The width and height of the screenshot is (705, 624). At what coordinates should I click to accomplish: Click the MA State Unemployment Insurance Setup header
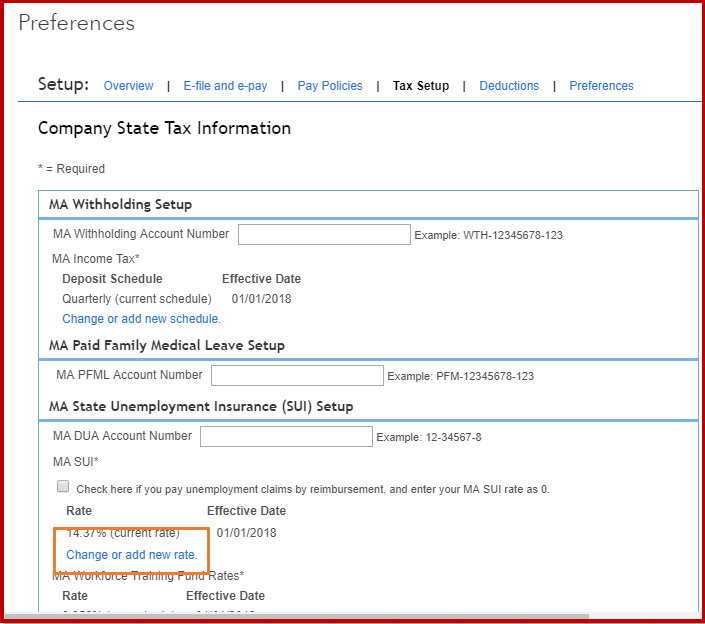click(x=201, y=406)
